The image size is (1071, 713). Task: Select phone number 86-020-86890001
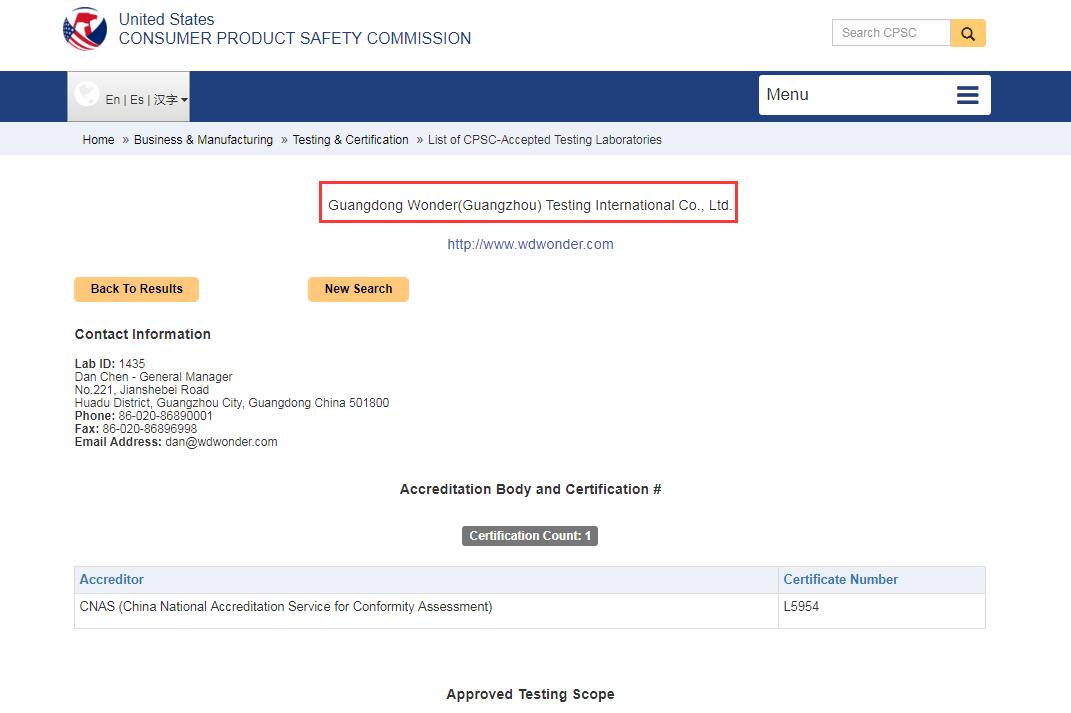(165, 416)
